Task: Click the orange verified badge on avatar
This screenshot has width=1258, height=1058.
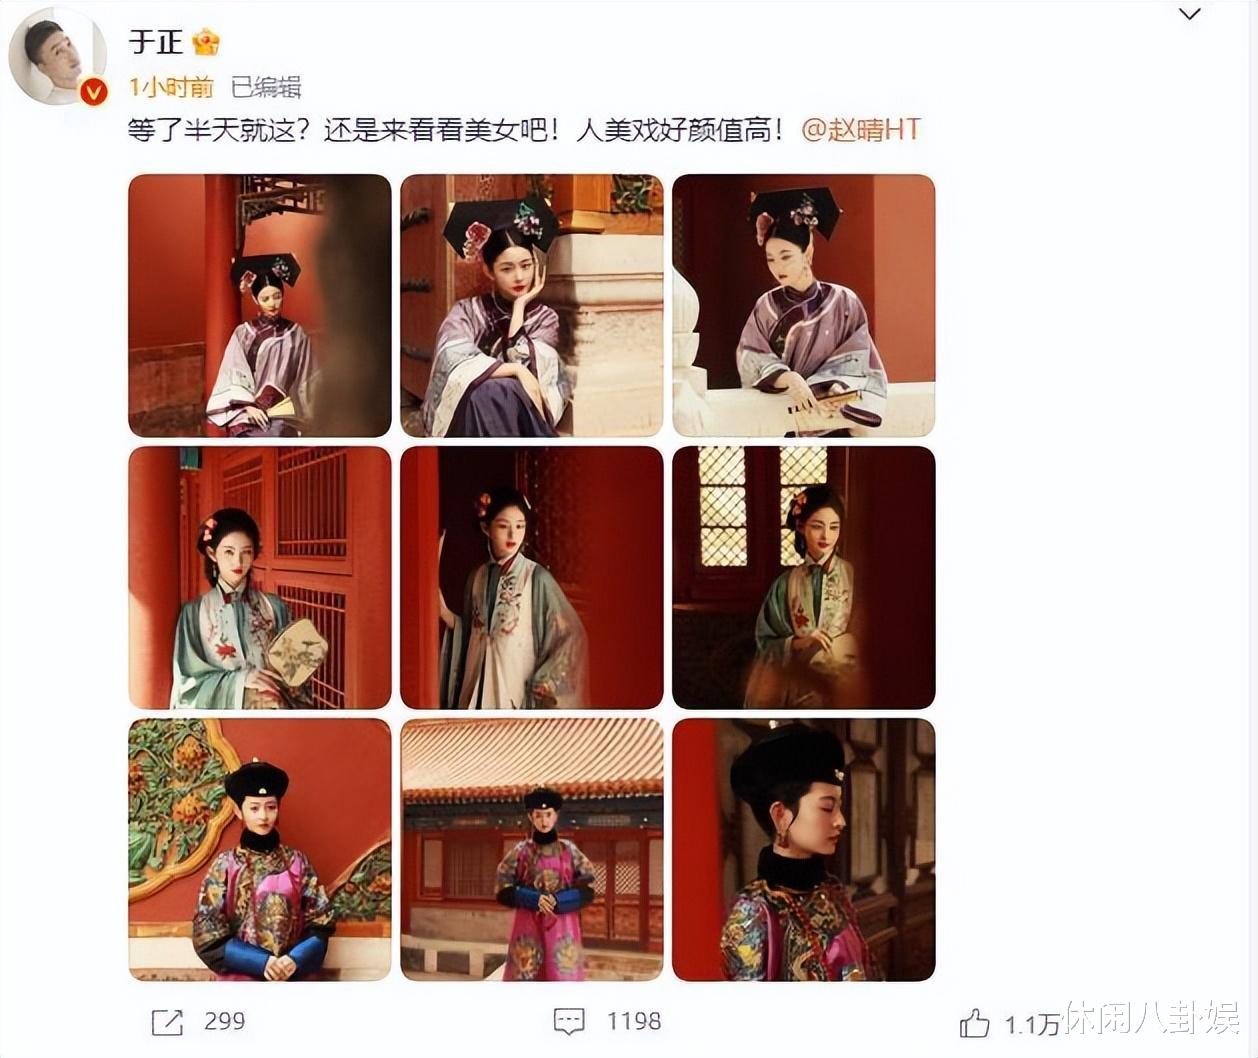Action: coord(93,92)
